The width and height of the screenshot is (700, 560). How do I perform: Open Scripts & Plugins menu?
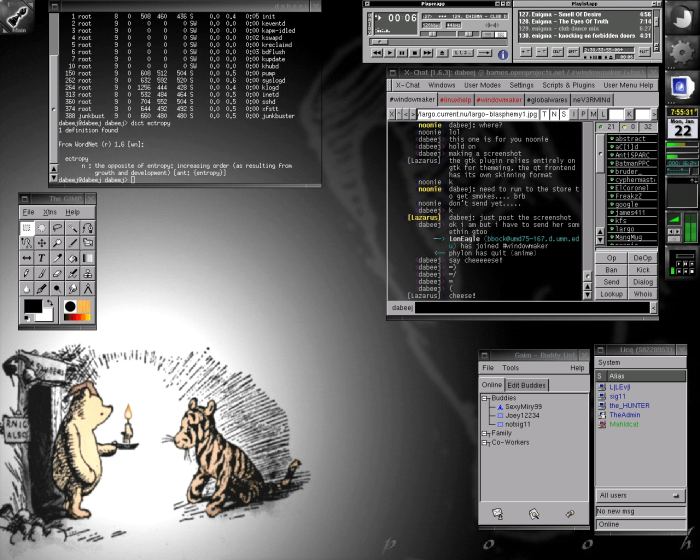pos(568,85)
